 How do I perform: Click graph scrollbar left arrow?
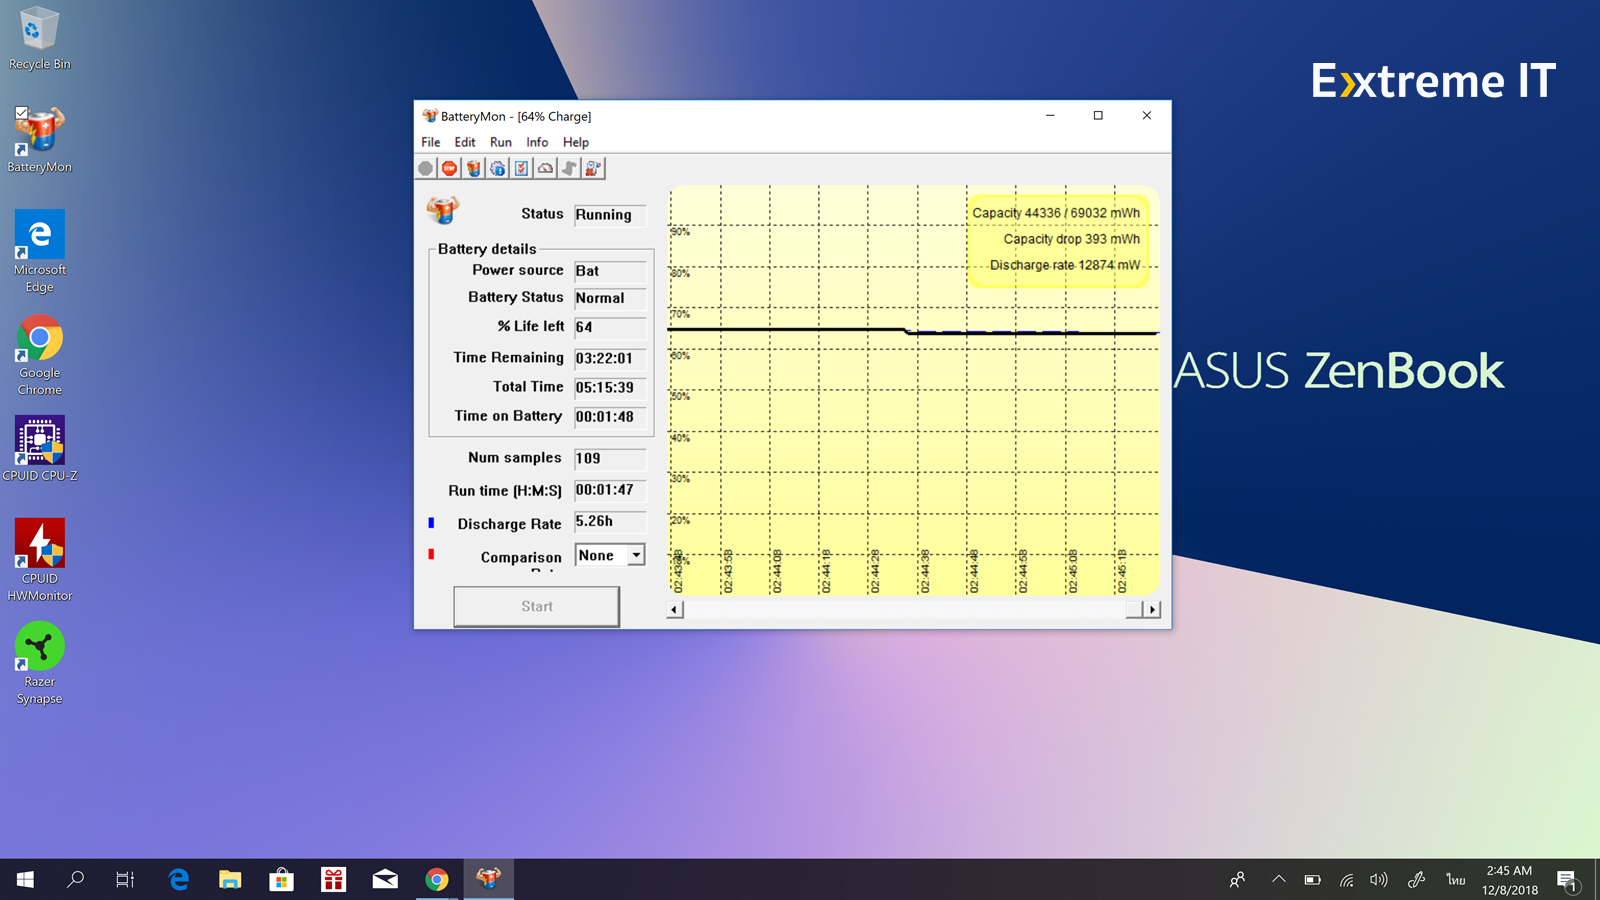click(x=675, y=609)
